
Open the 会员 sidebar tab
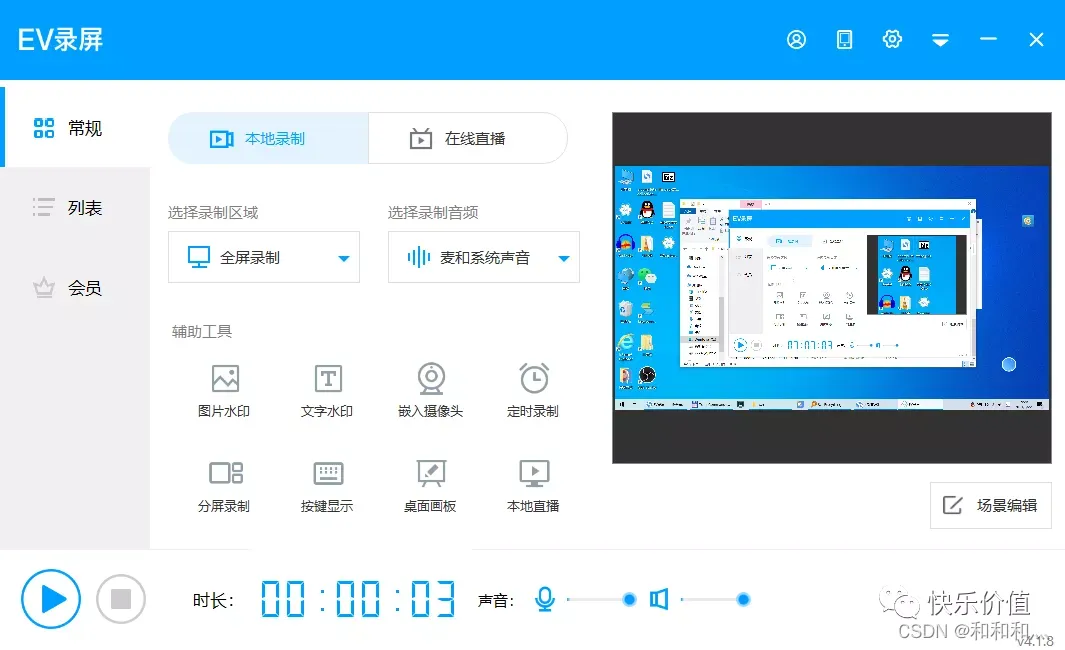coord(75,287)
